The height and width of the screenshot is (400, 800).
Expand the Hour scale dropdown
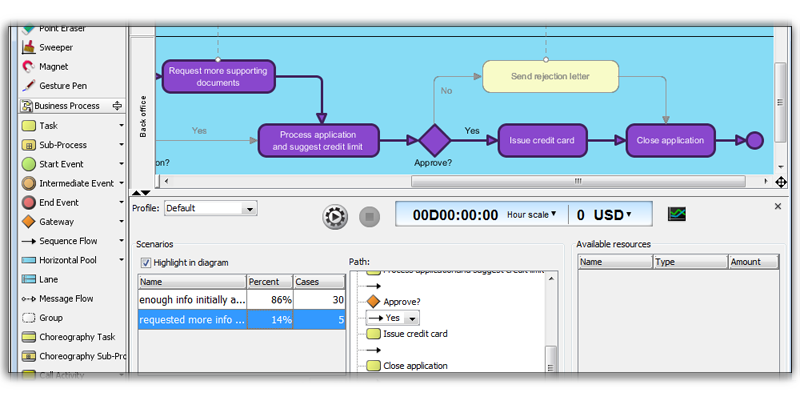(531, 215)
